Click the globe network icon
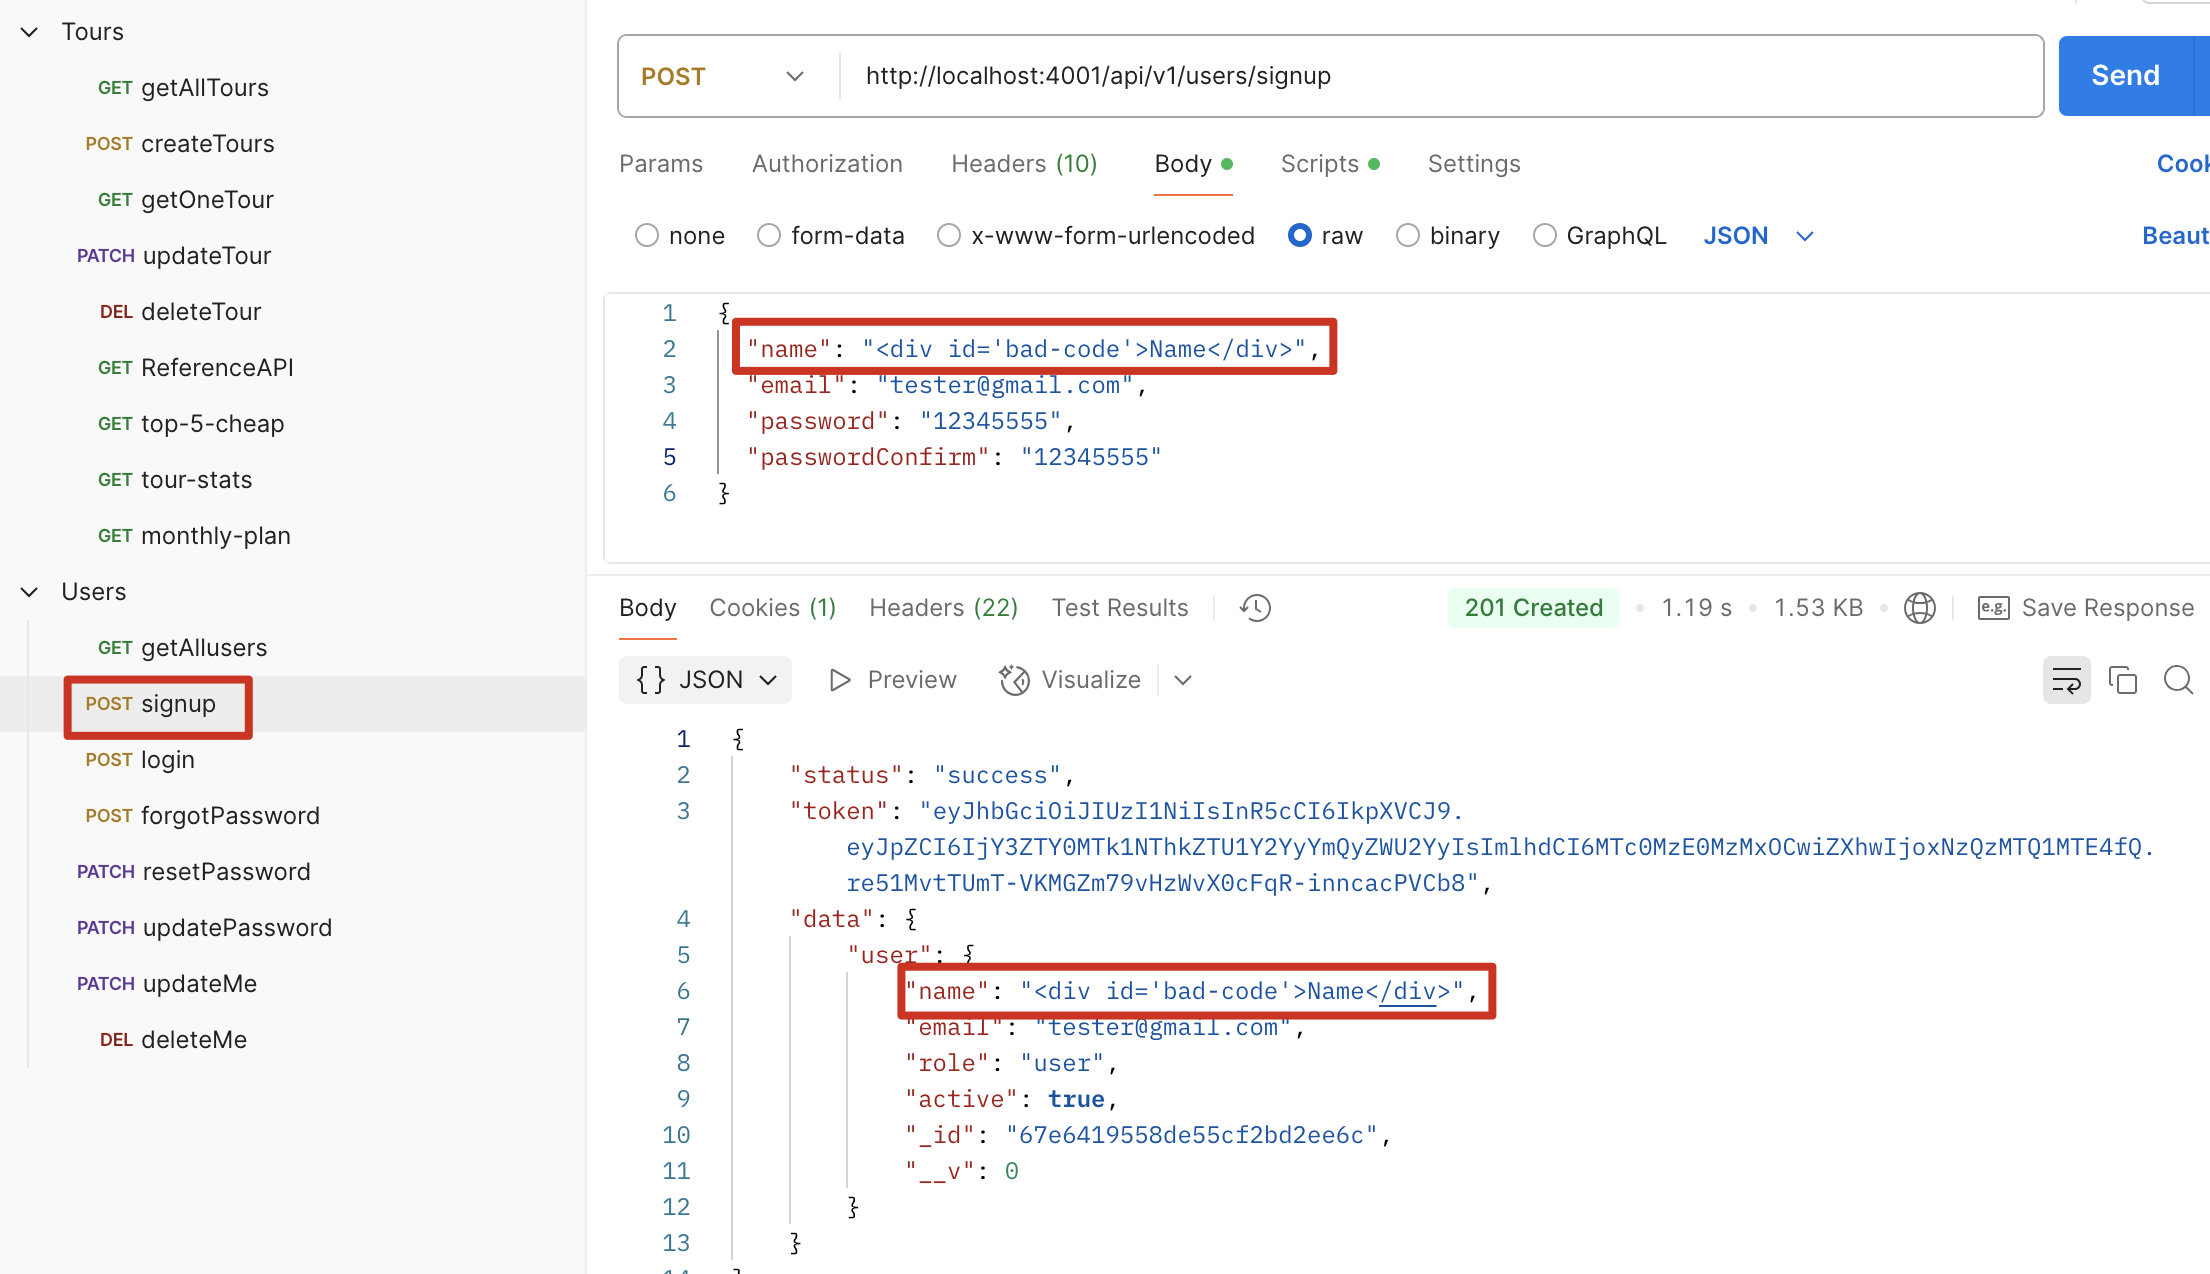2210x1274 pixels. coord(1919,608)
